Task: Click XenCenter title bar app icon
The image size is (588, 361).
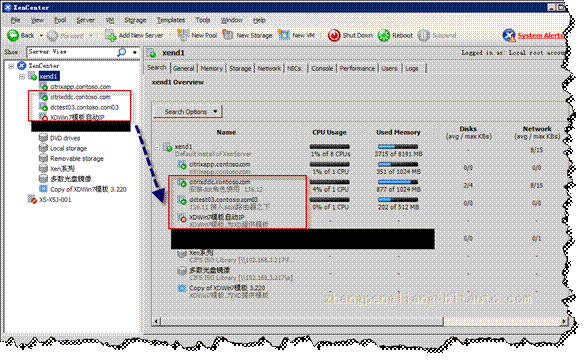Action: tap(8, 7)
